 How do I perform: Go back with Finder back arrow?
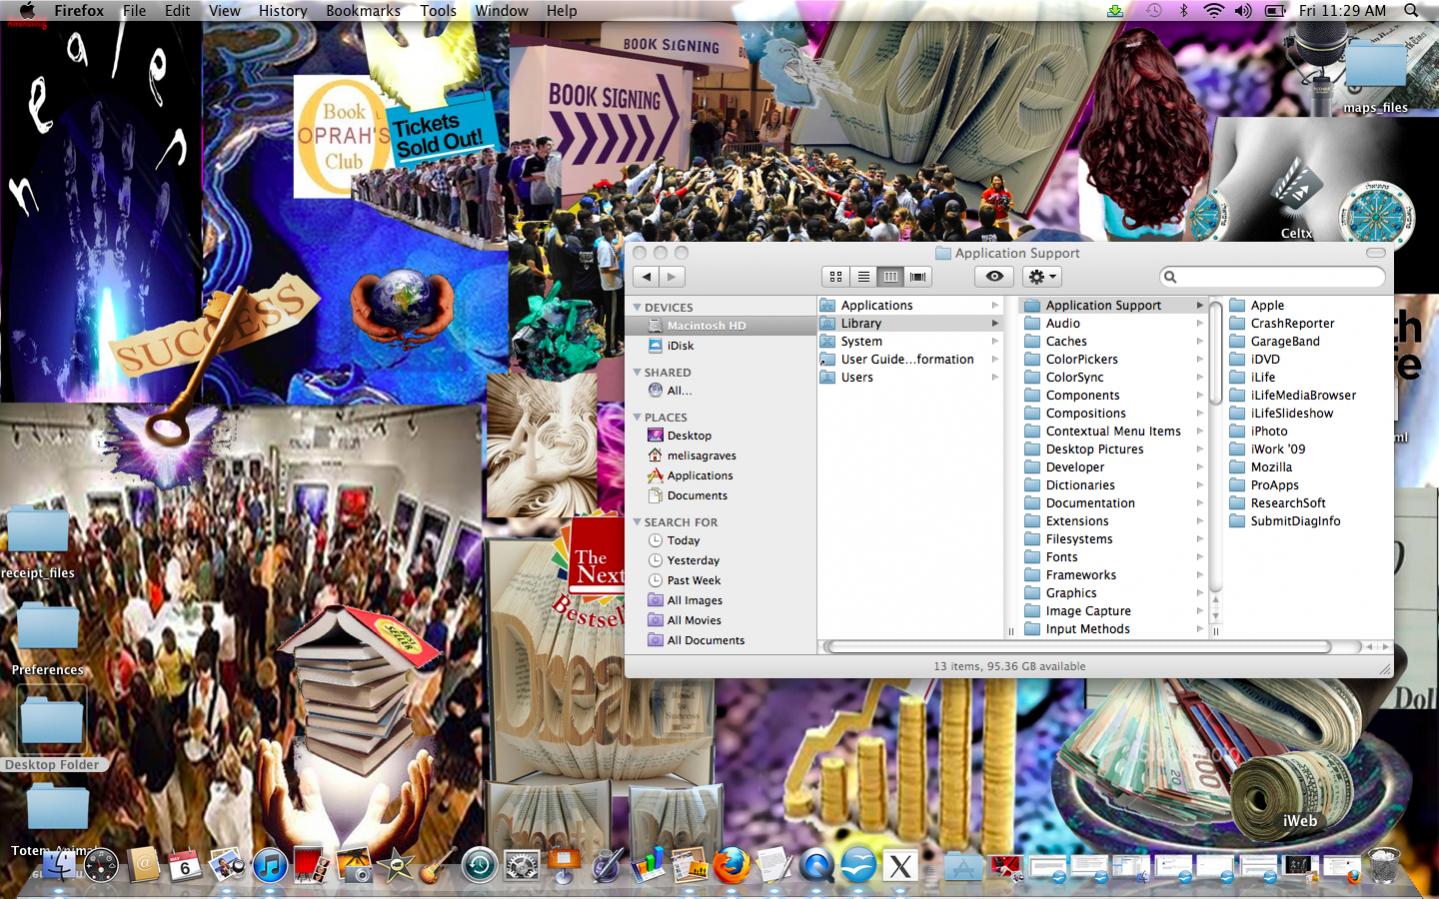(647, 277)
